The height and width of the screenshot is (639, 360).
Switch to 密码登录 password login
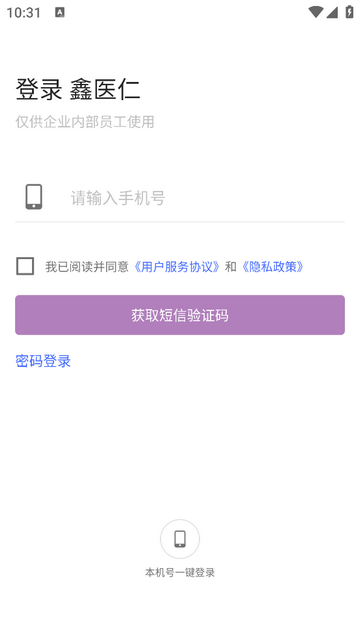click(43, 361)
